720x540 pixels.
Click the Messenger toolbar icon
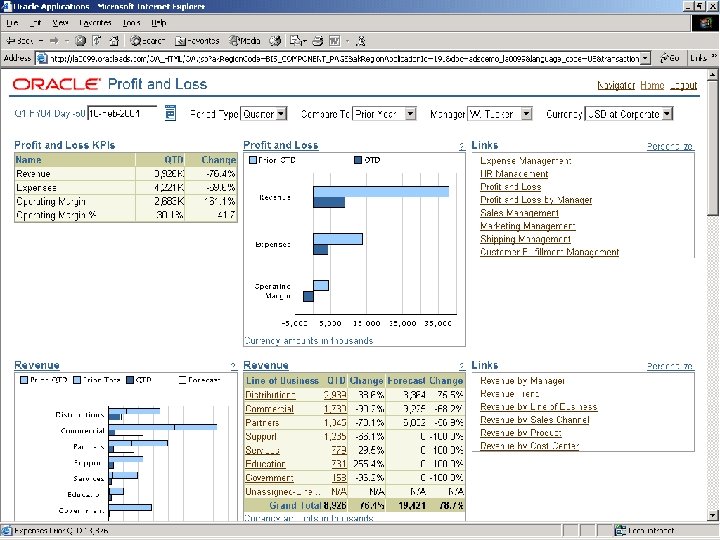click(x=361, y=41)
